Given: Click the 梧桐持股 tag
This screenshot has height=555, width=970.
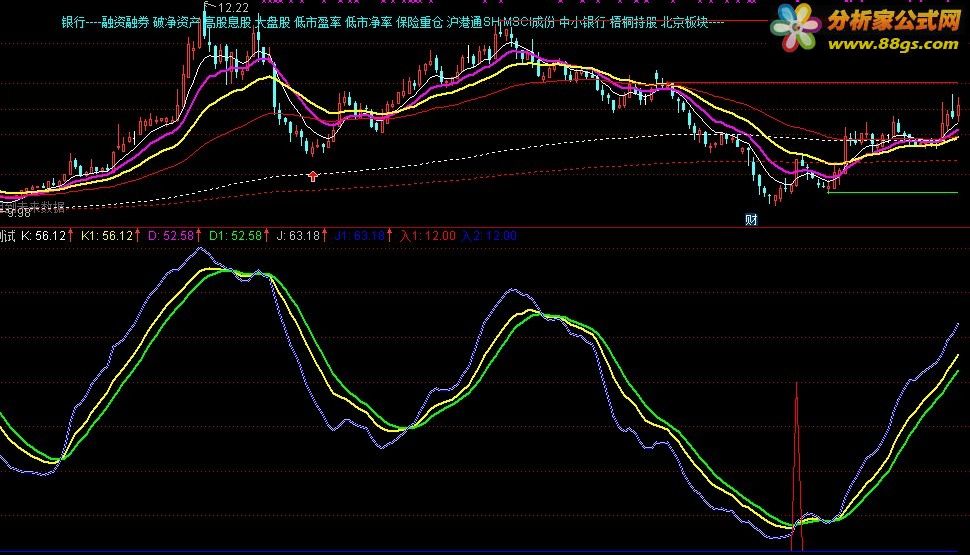Looking at the screenshot, I should coord(633,23).
